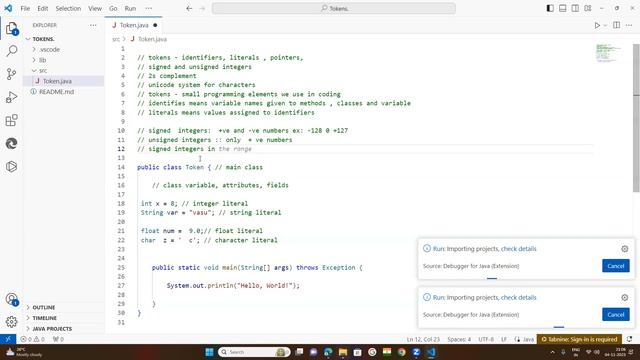Expand the lib folder
Viewport: 640px width, 360px height.
(42, 60)
